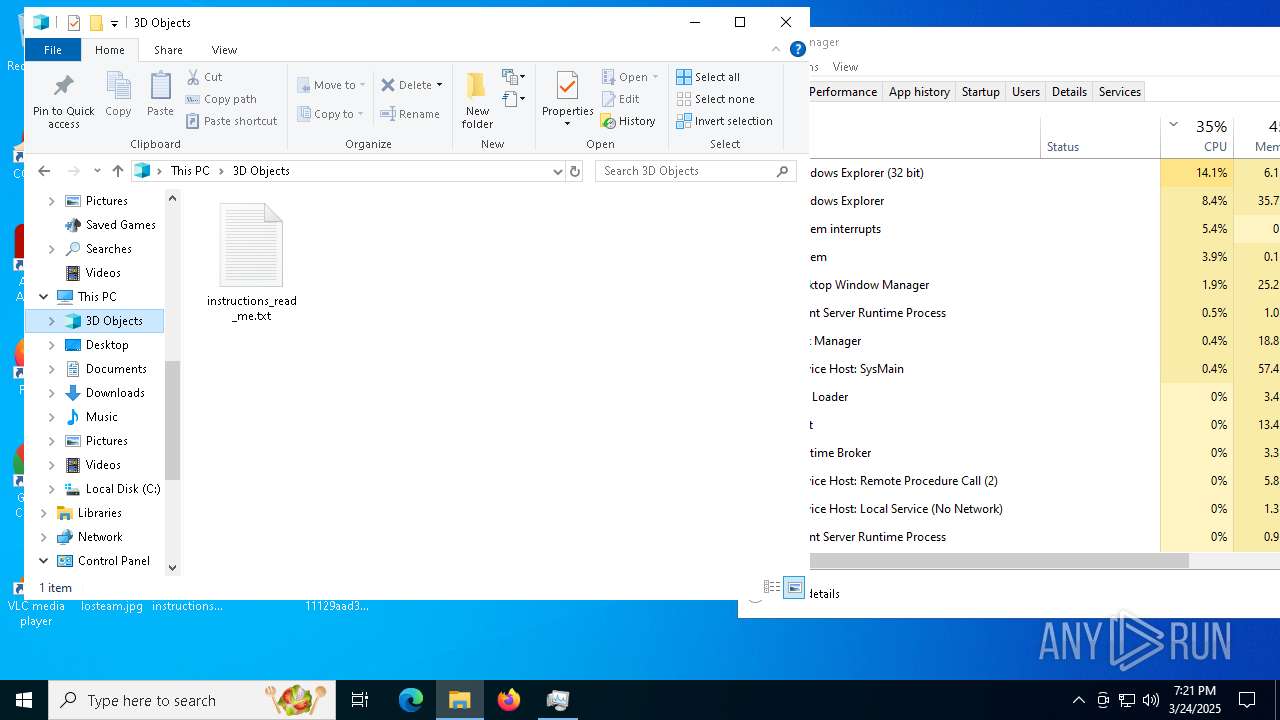Open Explorer help question mark icon
This screenshot has width=1280, height=720.
coord(797,49)
